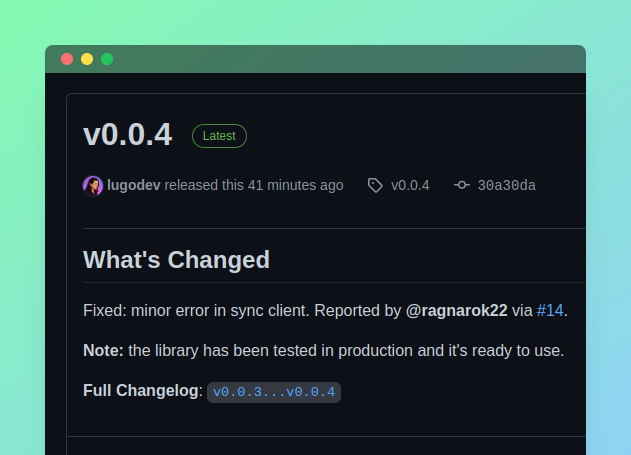Image resolution: width=631 pixels, height=455 pixels.
Task: Click the yellow minimize window dot
Action: pos(87,59)
